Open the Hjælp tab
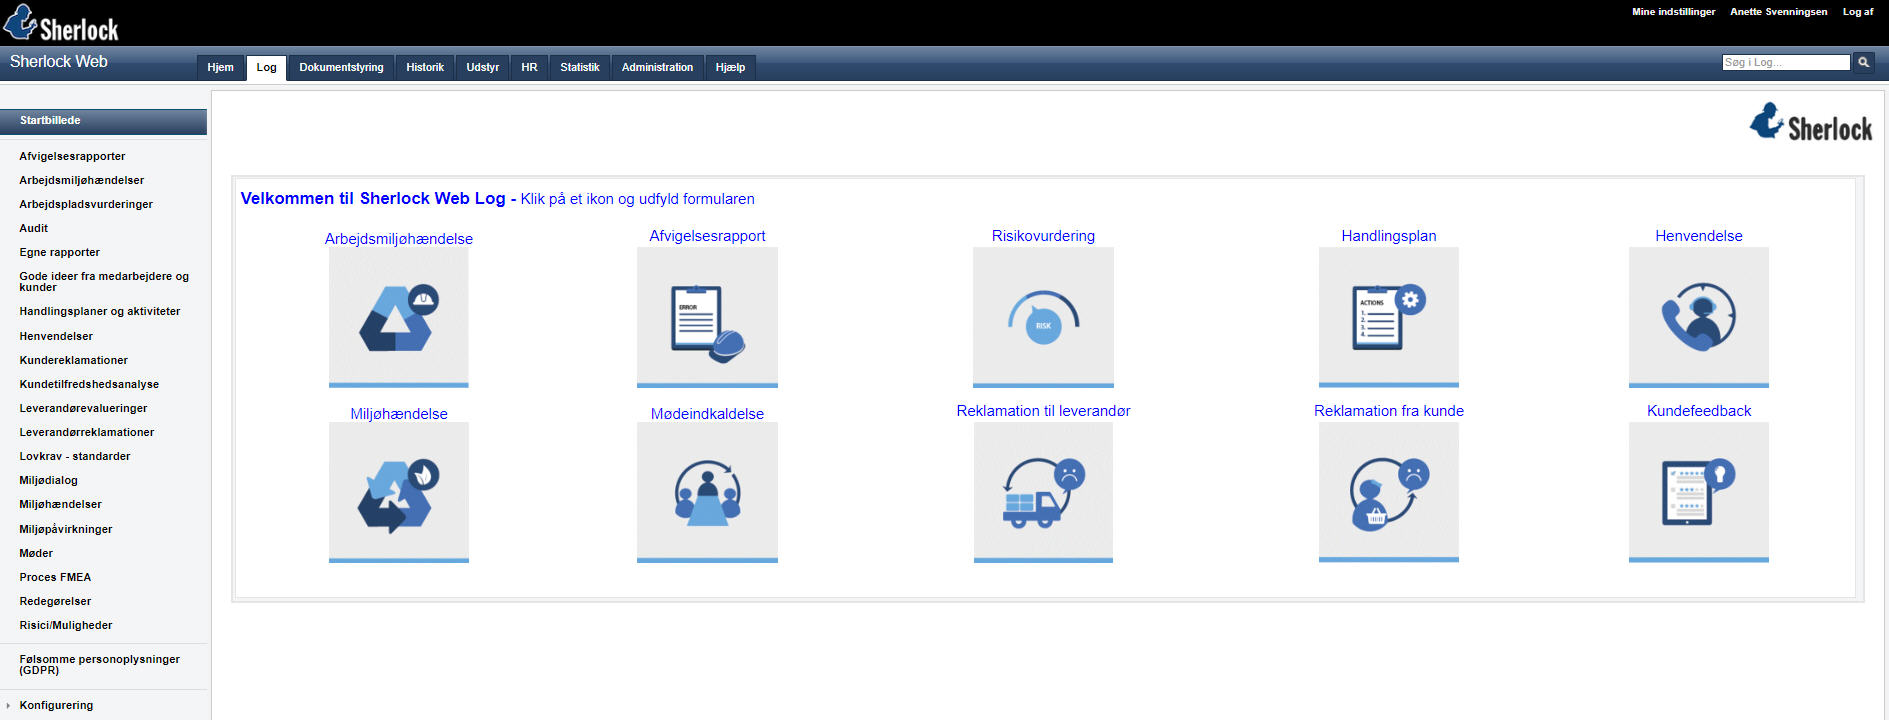The height and width of the screenshot is (720, 1889). click(x=730, y=67)
